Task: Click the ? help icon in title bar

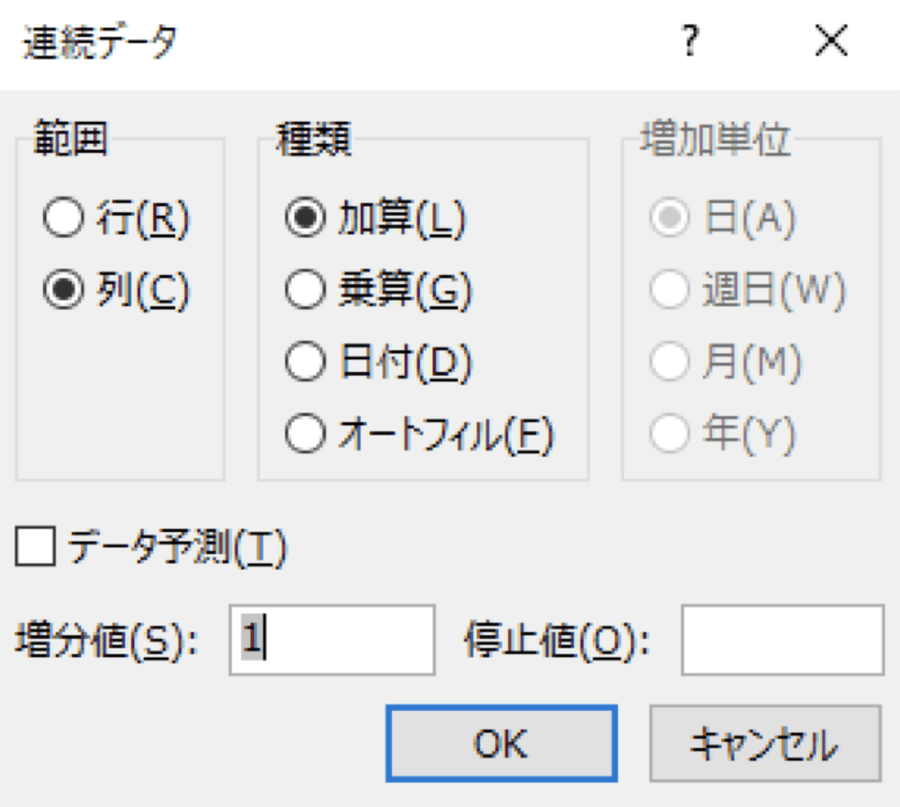Action: (689, 43)
